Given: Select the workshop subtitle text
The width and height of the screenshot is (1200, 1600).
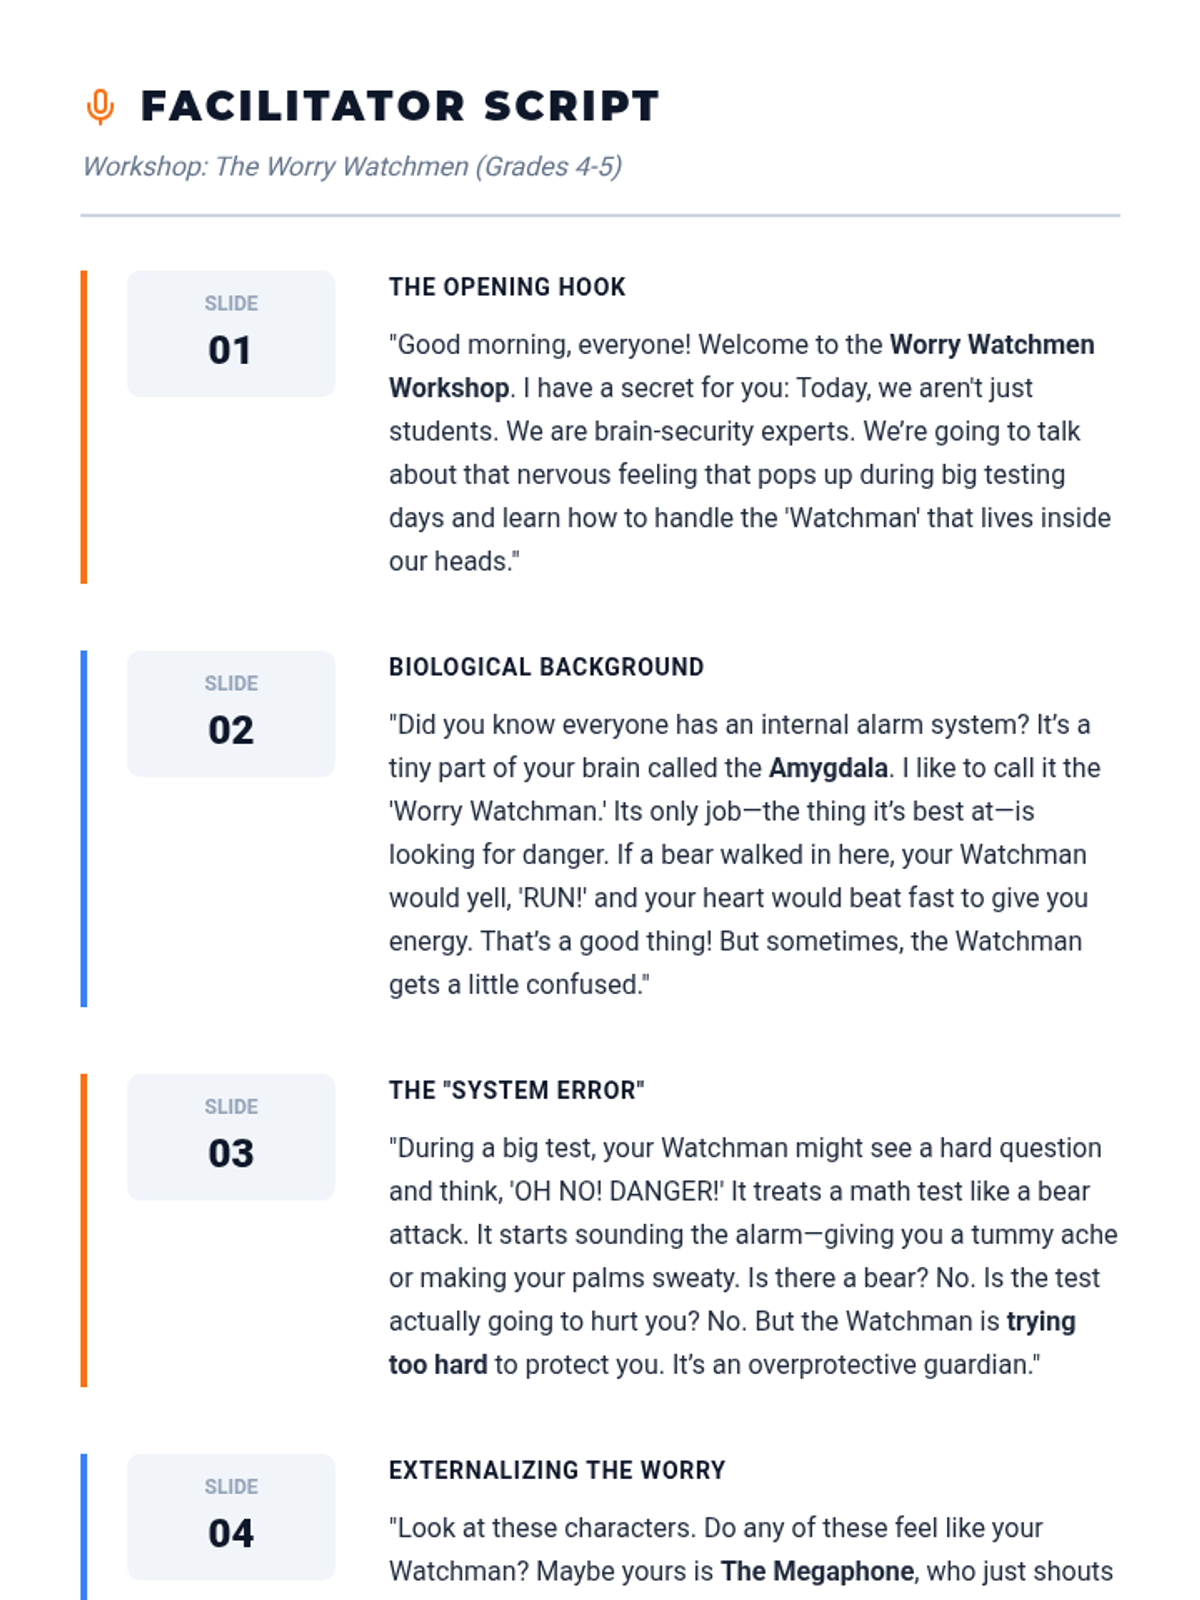Looking at the screenshot, I should click(352, 166).
